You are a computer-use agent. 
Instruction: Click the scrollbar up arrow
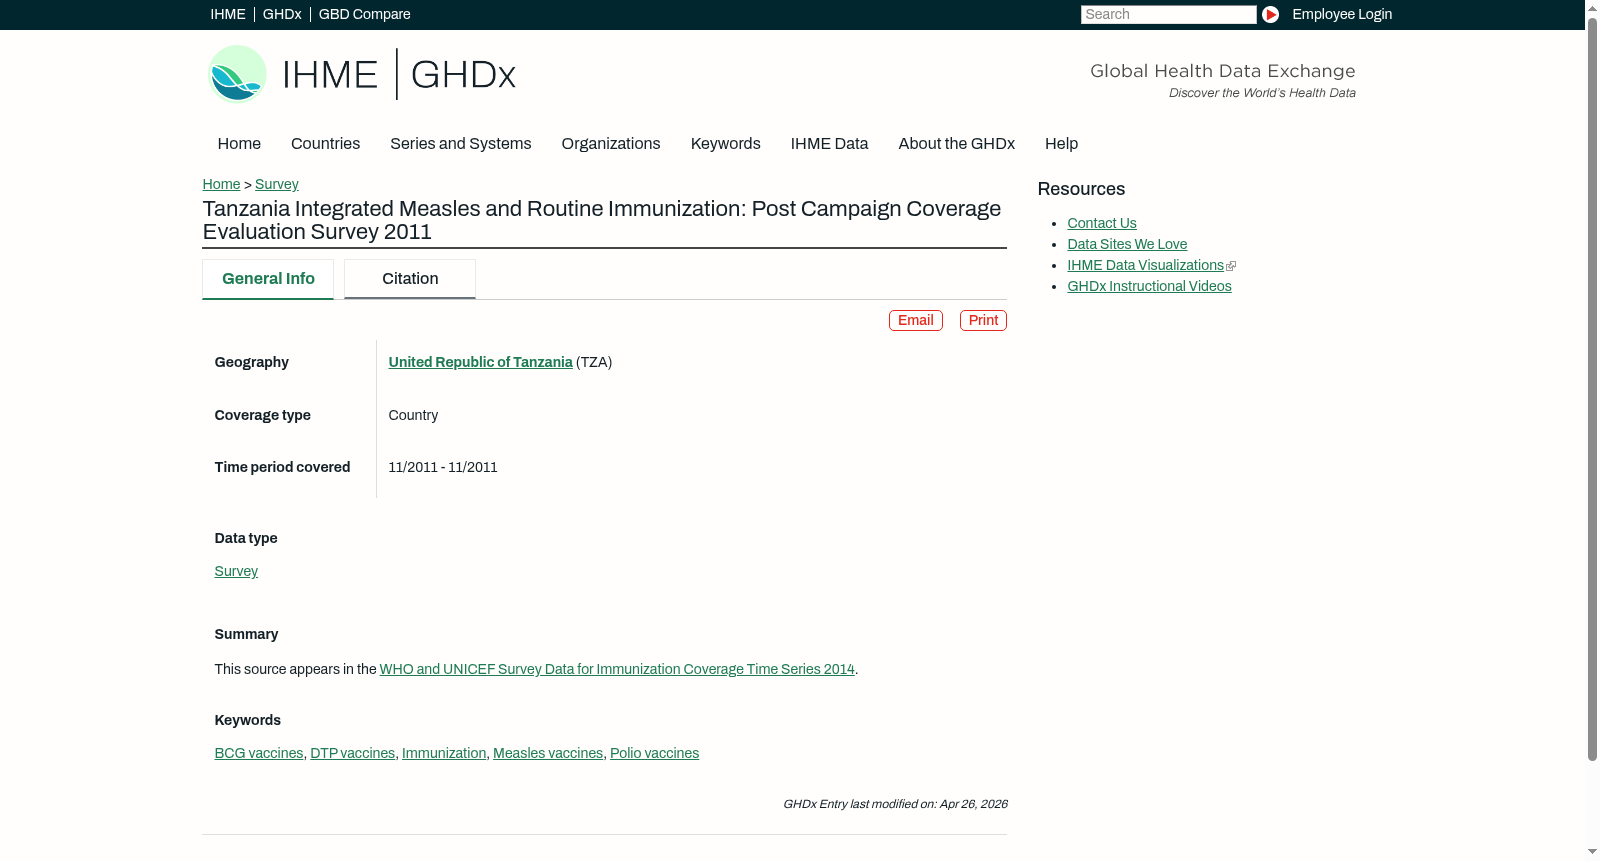pyautogui.click(x=1592, y=7)
